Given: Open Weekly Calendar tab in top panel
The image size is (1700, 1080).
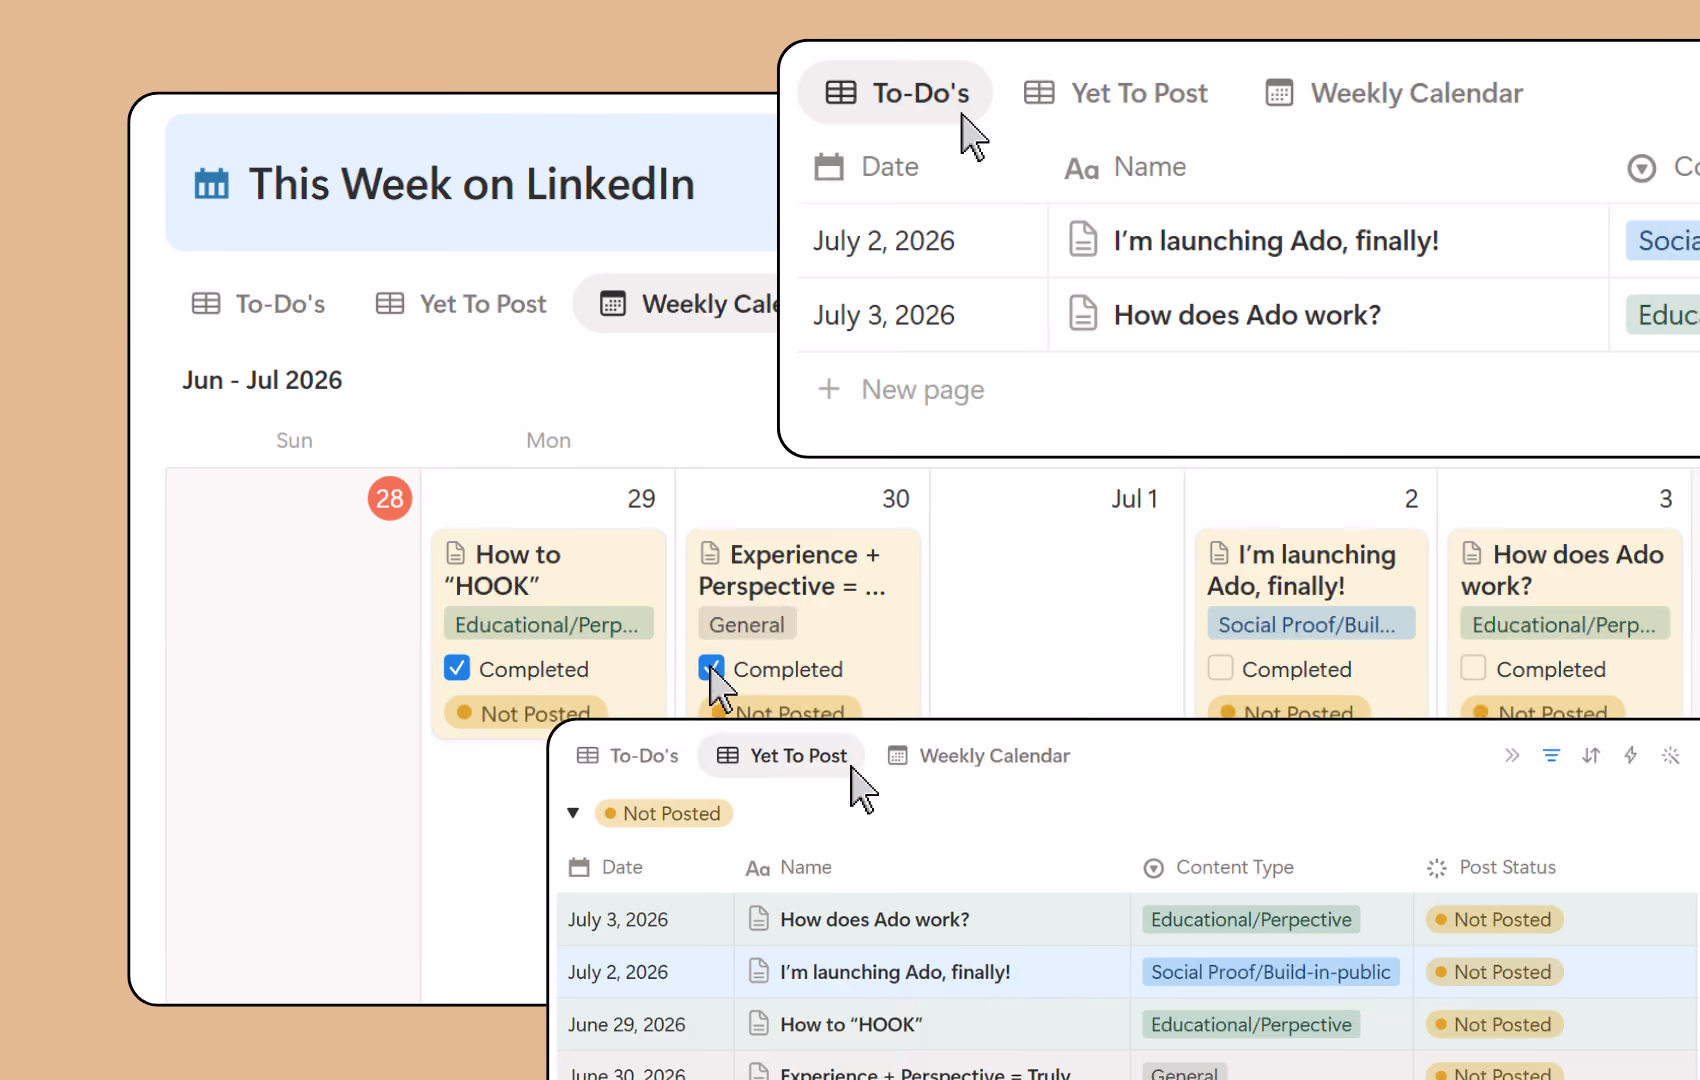Looking at the screenshot, I should [x=1394, y=93].
